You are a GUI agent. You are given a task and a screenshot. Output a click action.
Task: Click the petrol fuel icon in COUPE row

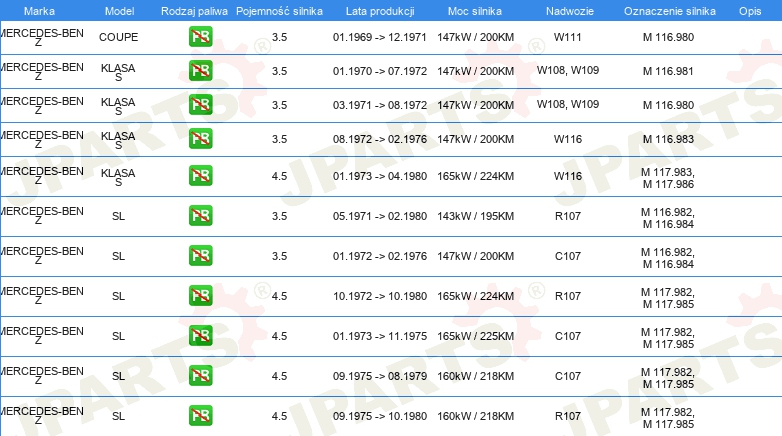(200, 36)
